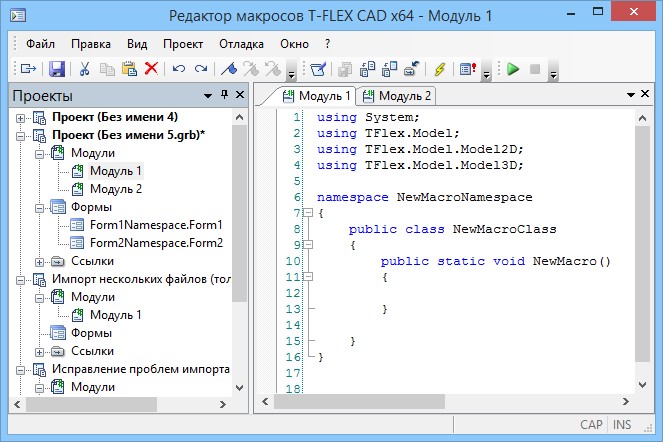Viewport: 663px width, 442px height.
Task: Collapse the Формы node containing Form1Namespace.Form1
Action: click(x=39, y=209)
